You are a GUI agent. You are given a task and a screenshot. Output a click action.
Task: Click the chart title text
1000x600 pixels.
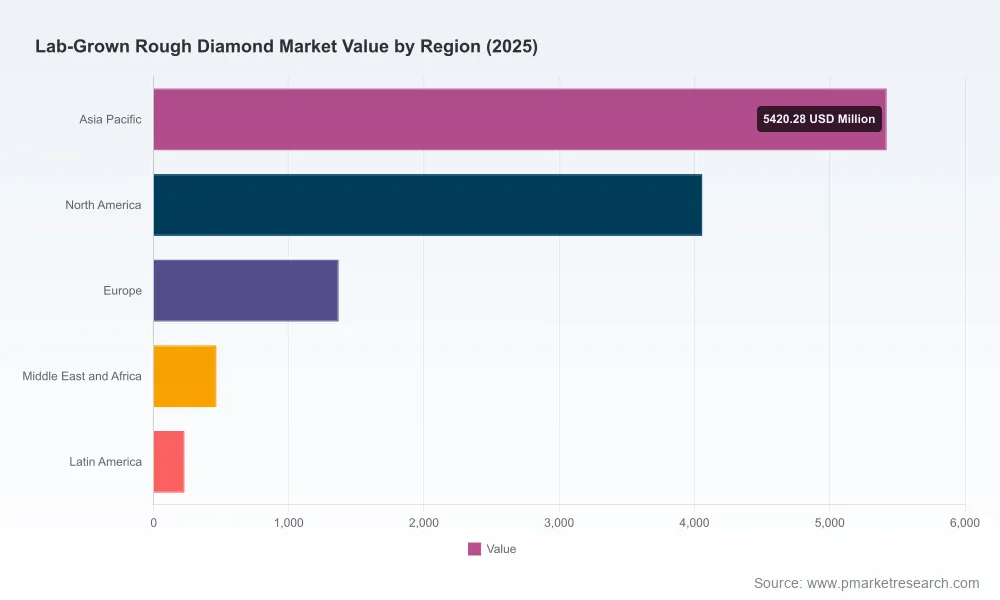(x=286, y=47)
